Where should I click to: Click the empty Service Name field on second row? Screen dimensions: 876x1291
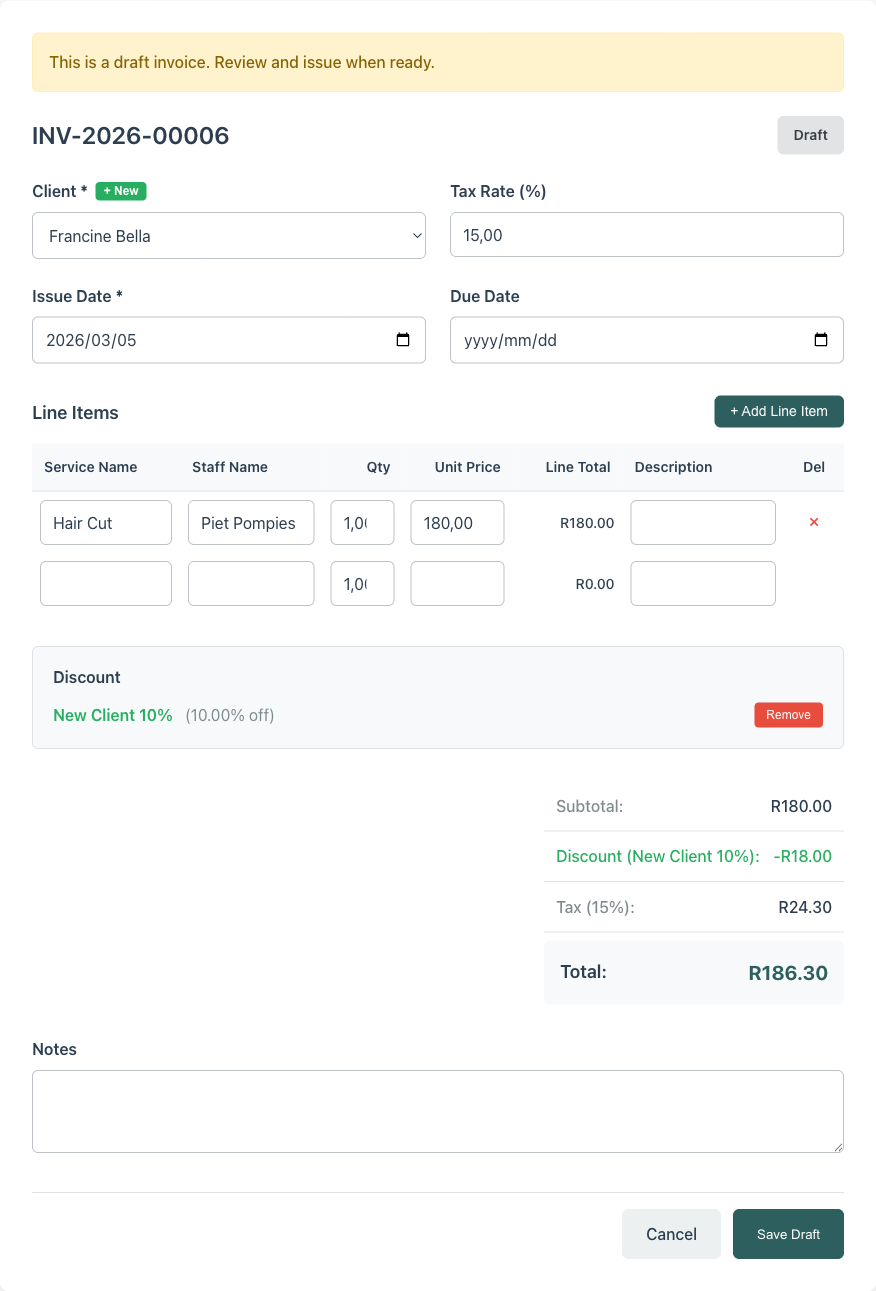point(105,583)
